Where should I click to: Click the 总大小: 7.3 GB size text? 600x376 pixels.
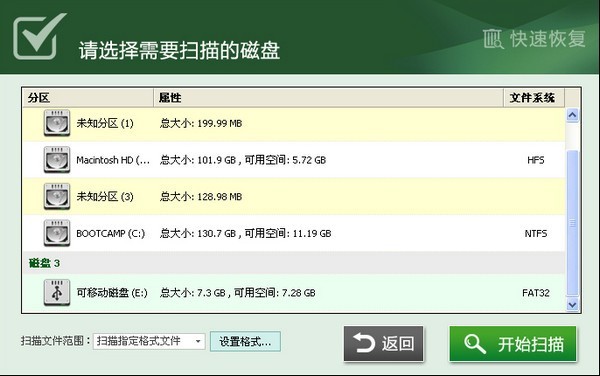pyautogui.click(x=192, y=293)
